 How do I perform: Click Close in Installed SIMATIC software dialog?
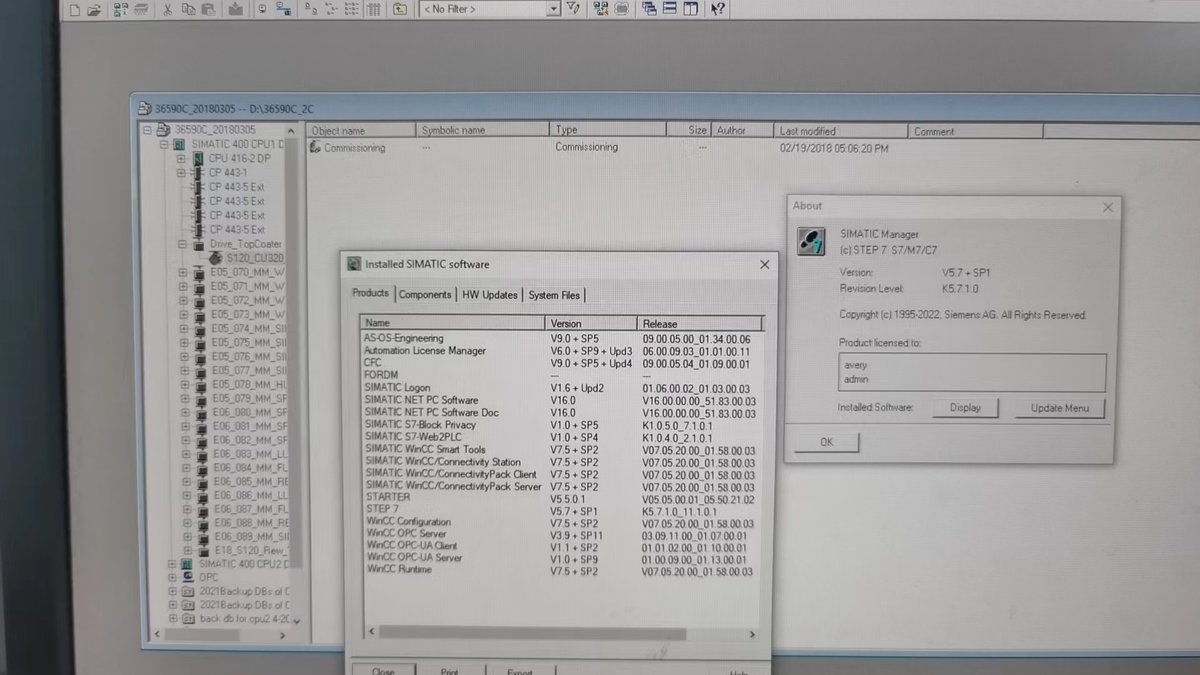pyautogui.click(x=384, y=671)
